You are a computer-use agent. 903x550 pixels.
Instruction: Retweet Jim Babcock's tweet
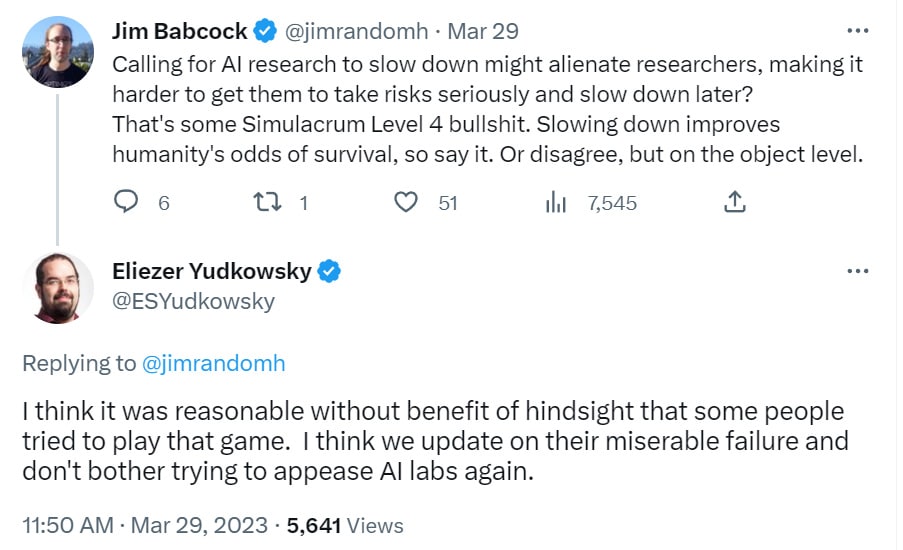pyautogui.click(x=267, y=202)
